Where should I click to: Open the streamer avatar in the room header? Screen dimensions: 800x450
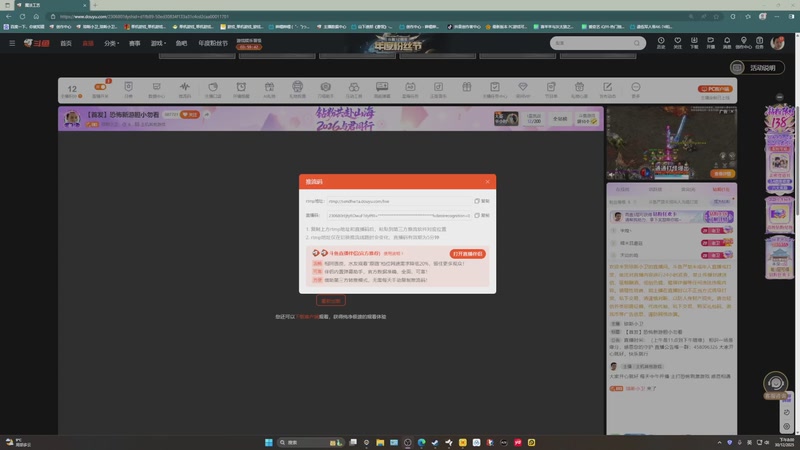pos(72,118)
